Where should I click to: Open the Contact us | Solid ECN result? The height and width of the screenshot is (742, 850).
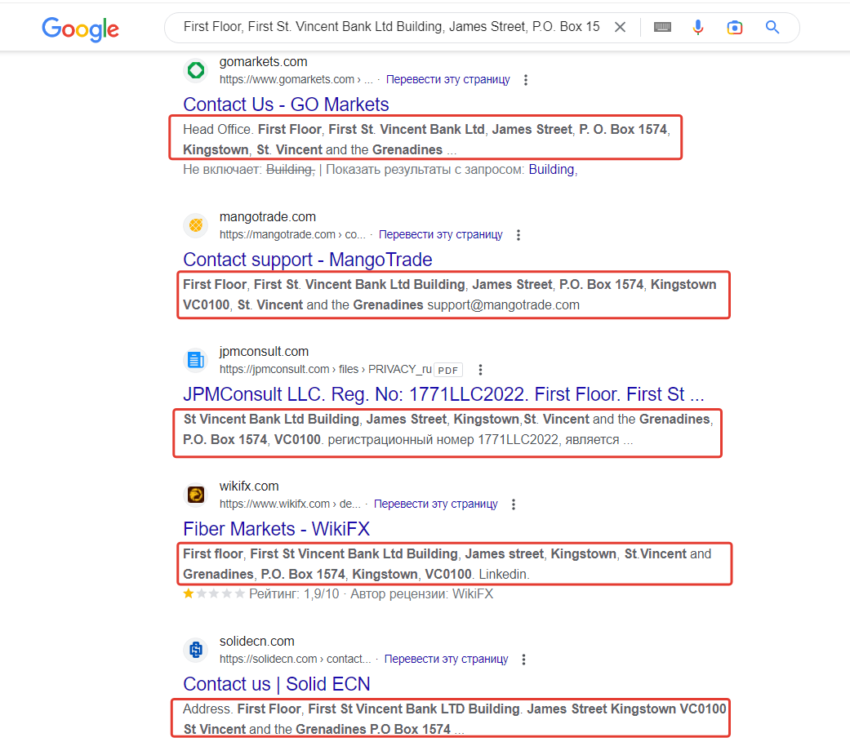(276, 684)
